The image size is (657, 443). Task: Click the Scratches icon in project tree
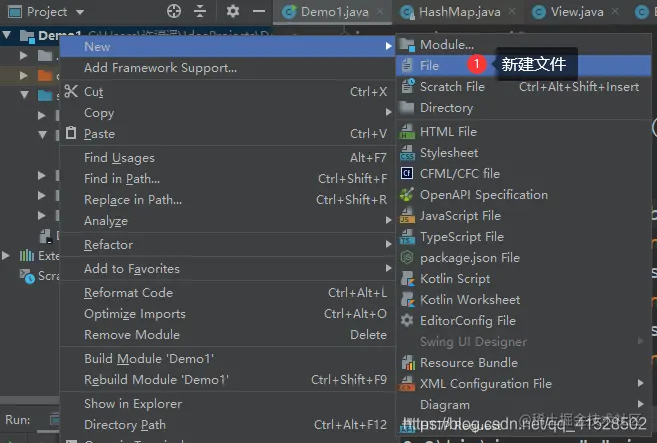tap(27, 276)
